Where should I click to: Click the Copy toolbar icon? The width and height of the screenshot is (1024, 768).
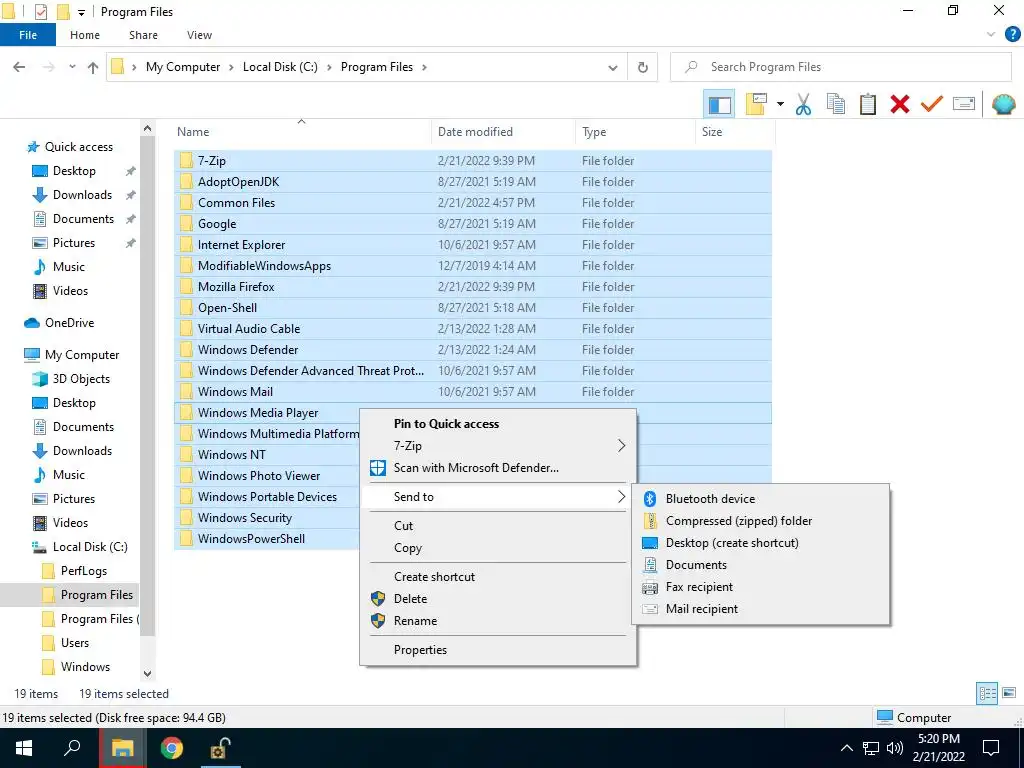click(835, 104)
